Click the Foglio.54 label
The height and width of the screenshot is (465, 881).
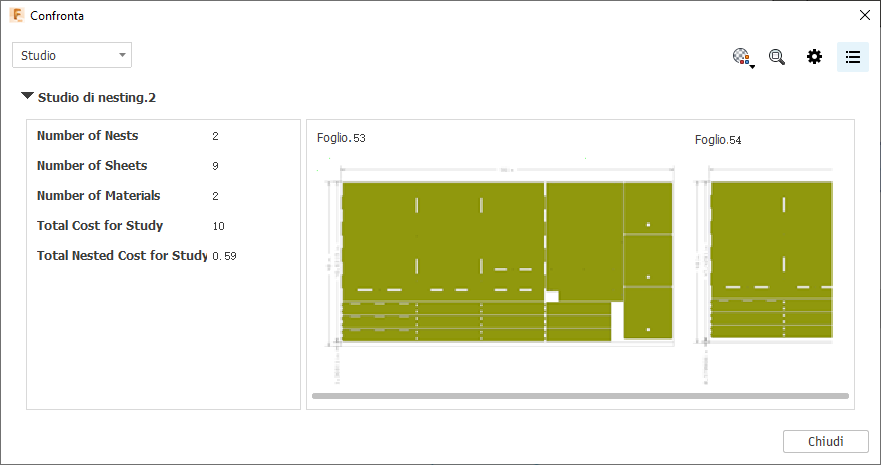pos(718,140)
